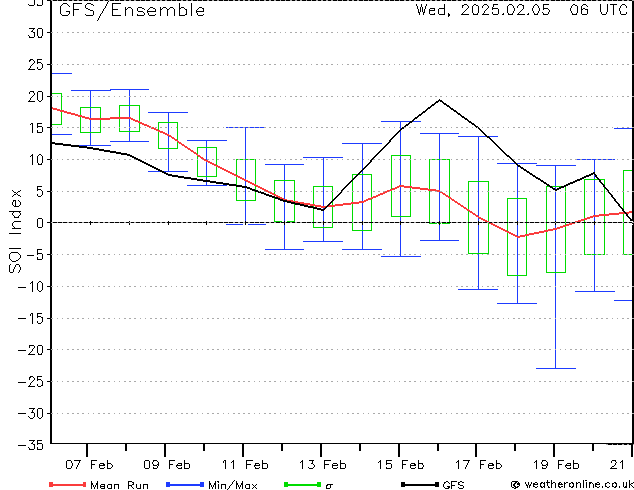Click the 19 Feb axis label

click(556, 465)
